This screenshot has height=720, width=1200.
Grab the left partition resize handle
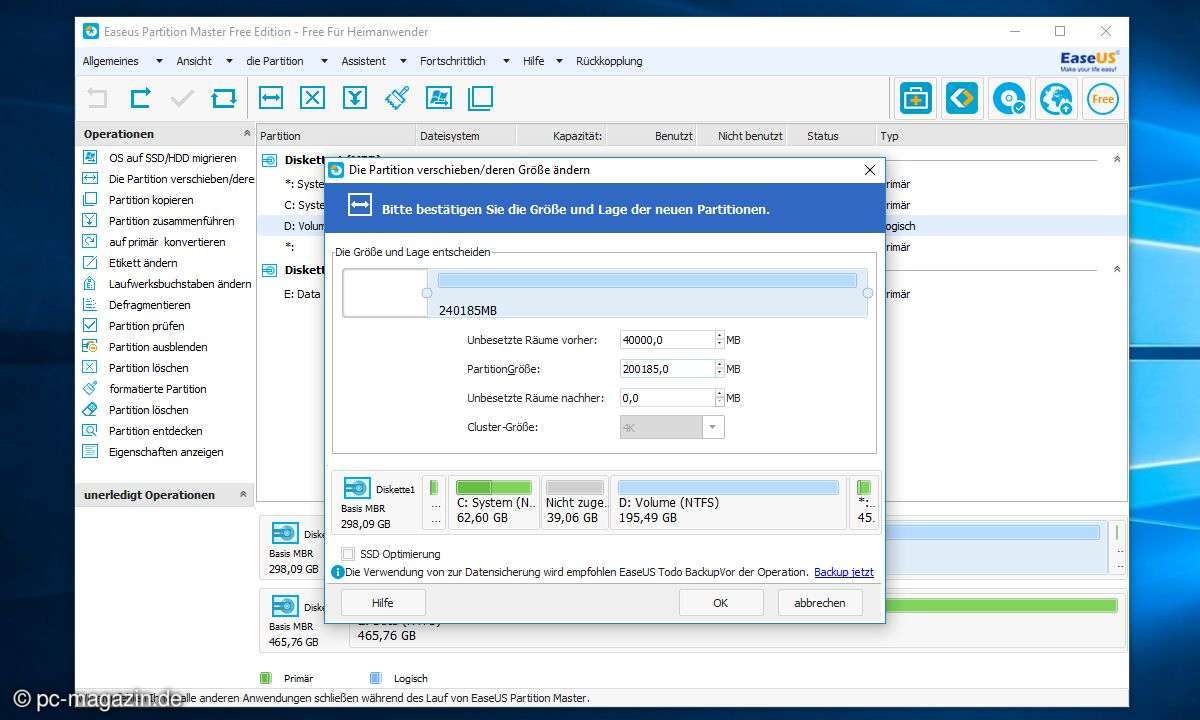[x=427, y=293]
